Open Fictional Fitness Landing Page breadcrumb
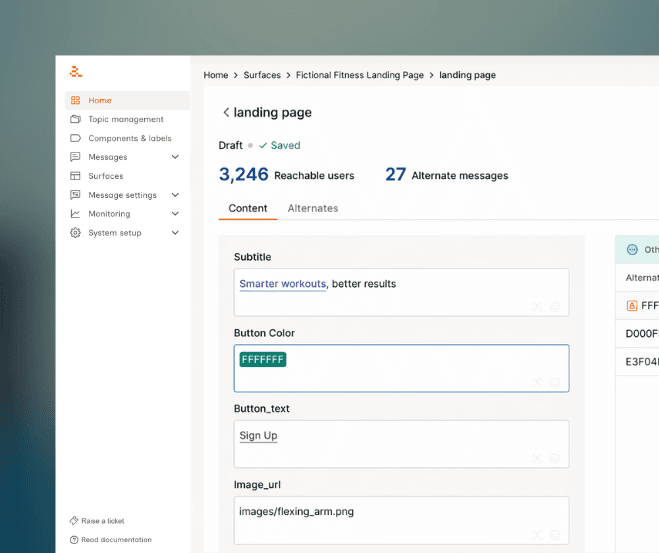The height and width of the screenshot is (553, 659). coord(360,75)
